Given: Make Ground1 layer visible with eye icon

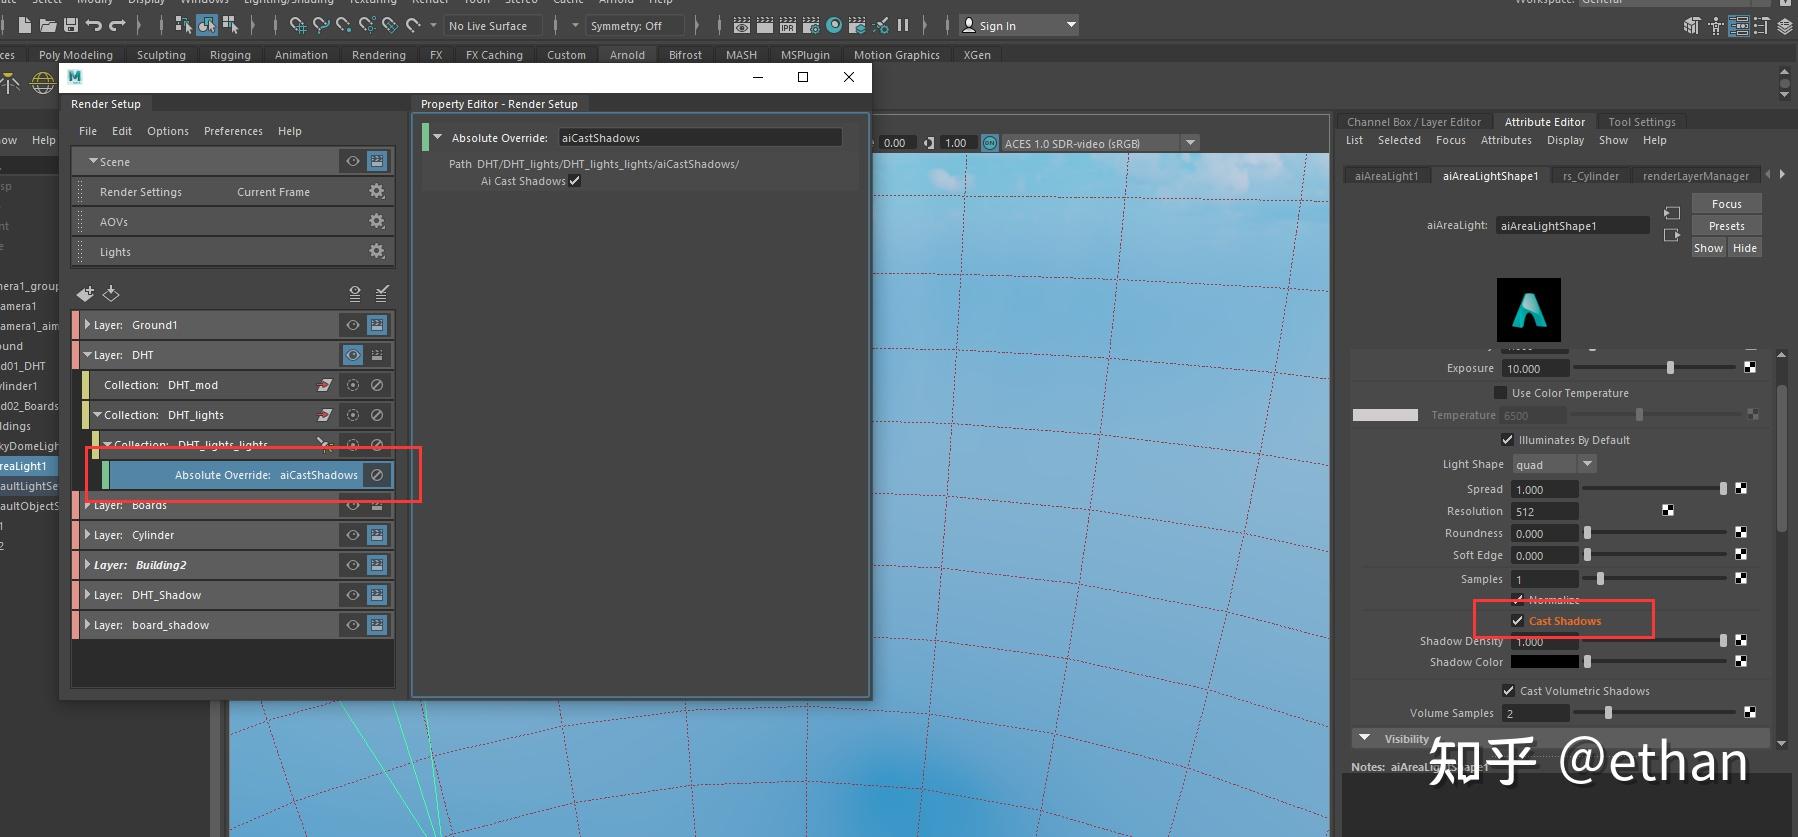Looking at the screenshot, I should point(353,325).
